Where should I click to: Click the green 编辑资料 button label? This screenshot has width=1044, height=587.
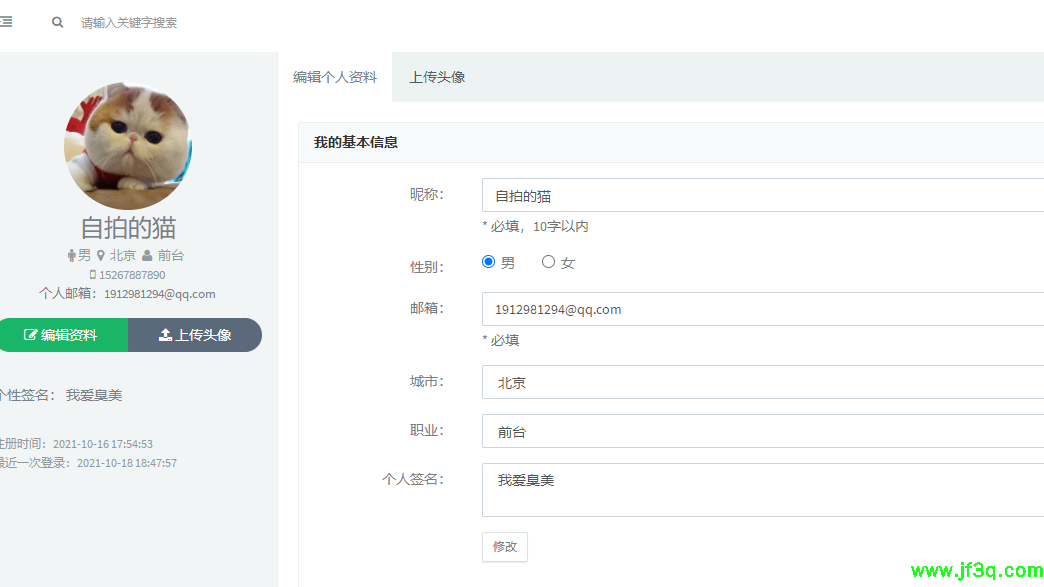click(69, 336)
